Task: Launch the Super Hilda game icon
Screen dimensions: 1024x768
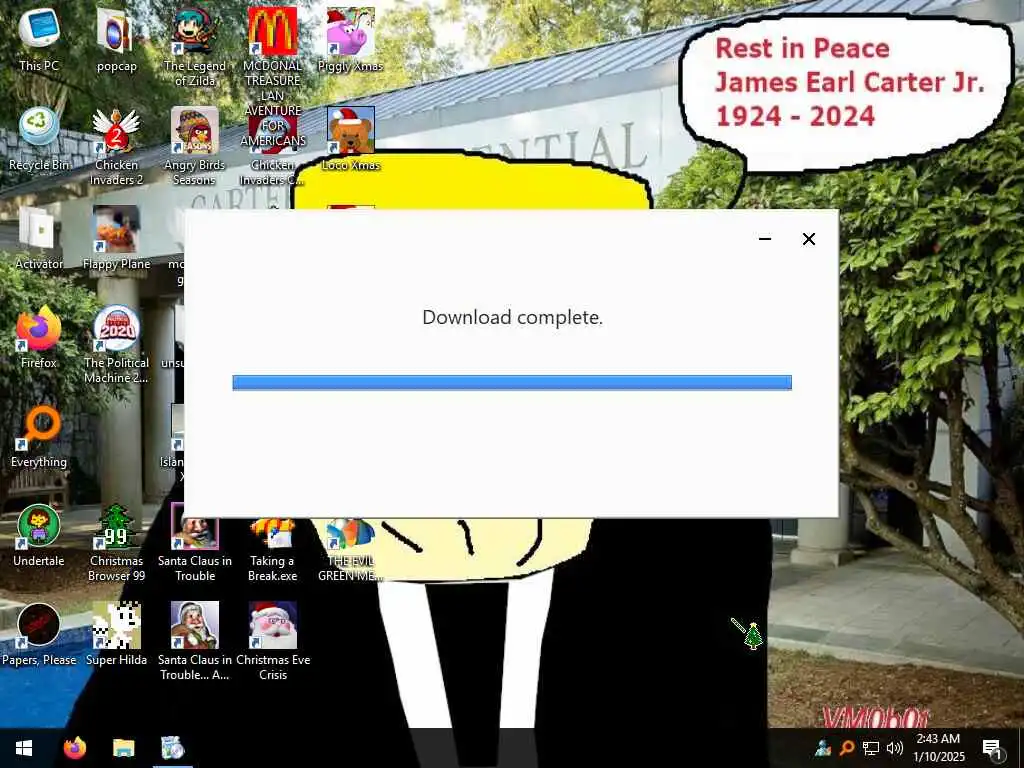Action: 116,635
